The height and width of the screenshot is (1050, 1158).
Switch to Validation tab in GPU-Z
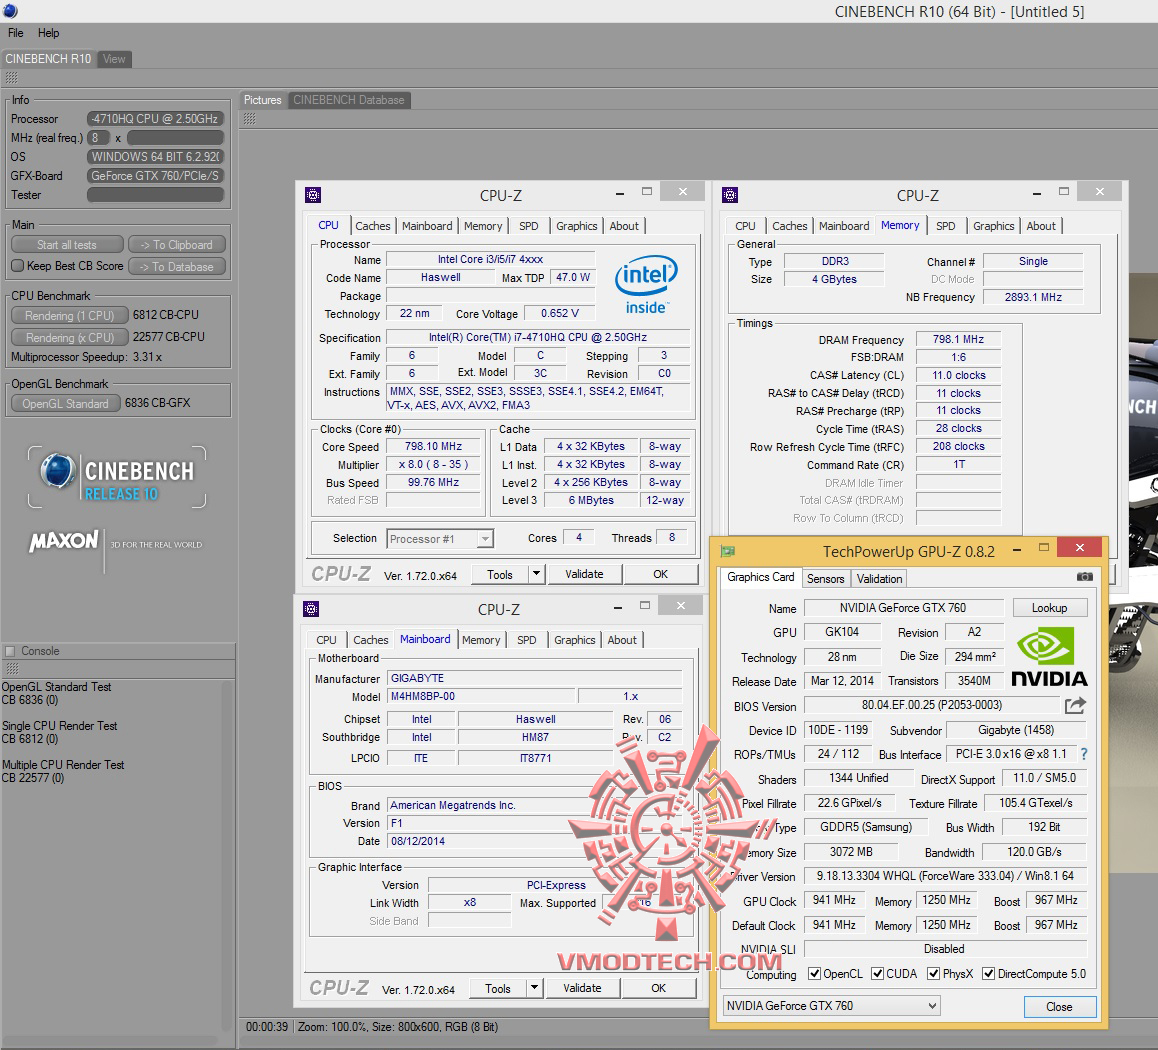879,578
